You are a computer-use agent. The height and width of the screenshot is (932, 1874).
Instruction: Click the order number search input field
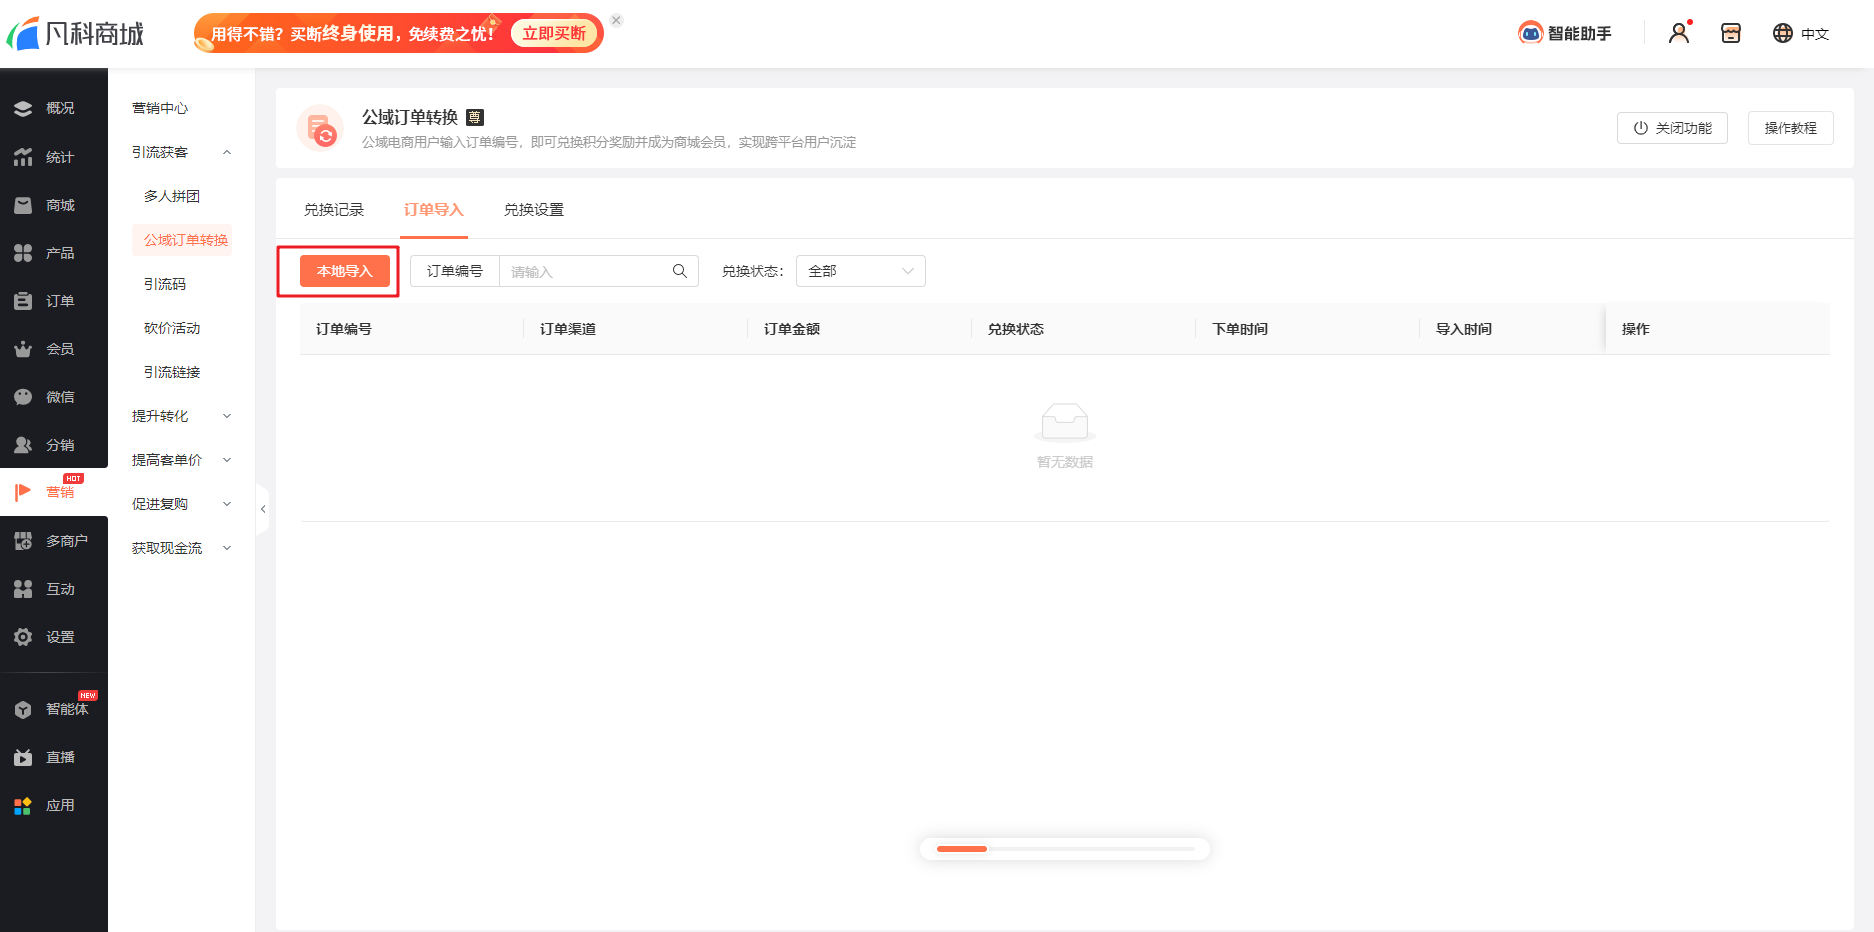pos(585,271)
